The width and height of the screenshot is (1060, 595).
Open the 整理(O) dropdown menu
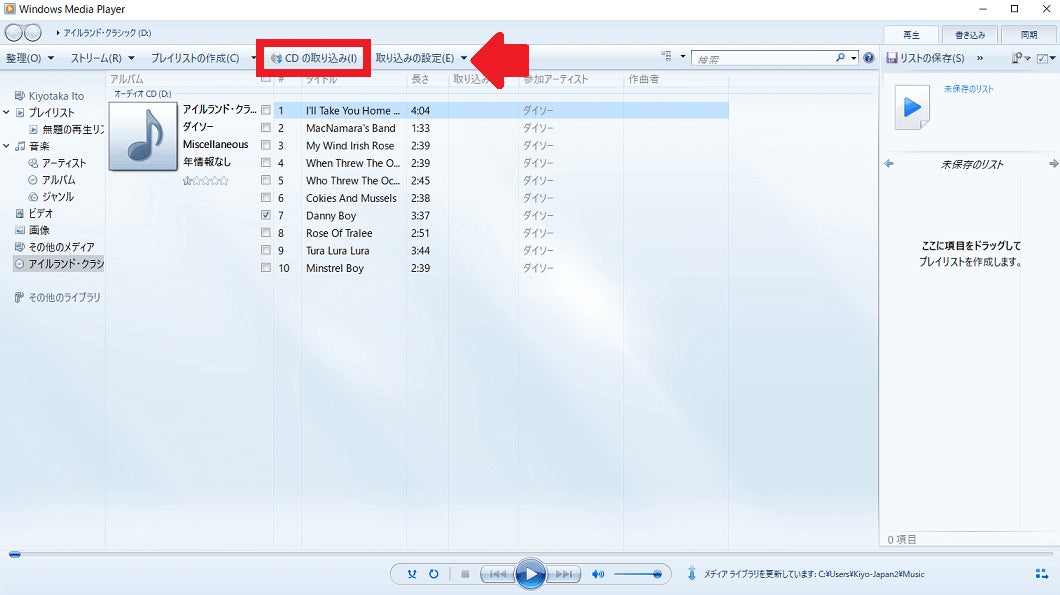30,58
